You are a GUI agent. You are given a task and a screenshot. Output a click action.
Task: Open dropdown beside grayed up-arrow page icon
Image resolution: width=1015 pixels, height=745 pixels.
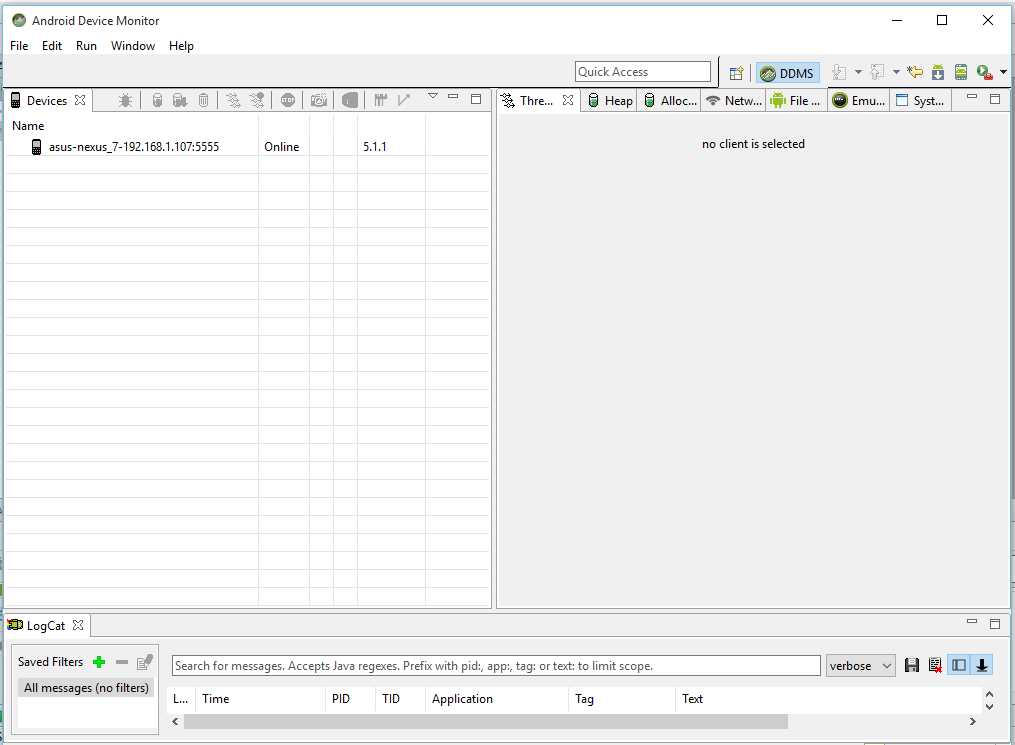pos(897,72)
